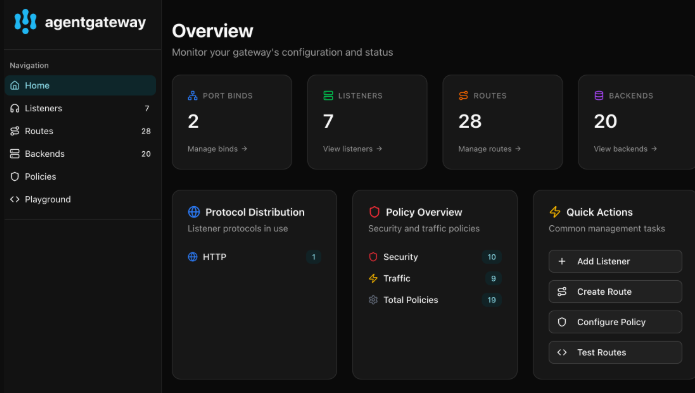Click the Quick Actions lightning bolt icon

coord(555,212)
